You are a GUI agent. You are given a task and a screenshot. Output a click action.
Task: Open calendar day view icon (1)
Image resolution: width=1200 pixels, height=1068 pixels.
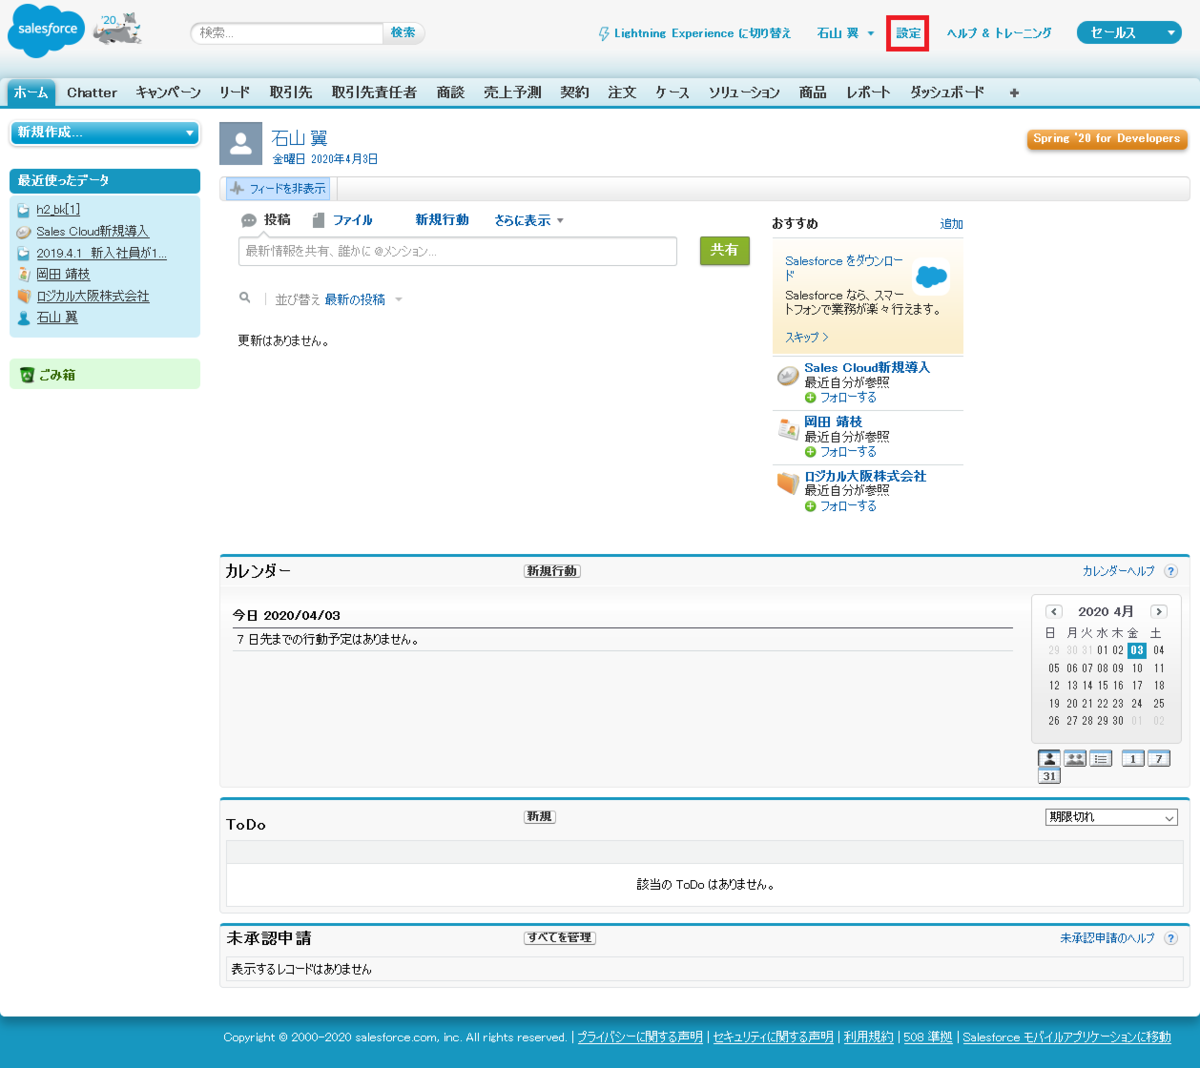click(1133, 759)
